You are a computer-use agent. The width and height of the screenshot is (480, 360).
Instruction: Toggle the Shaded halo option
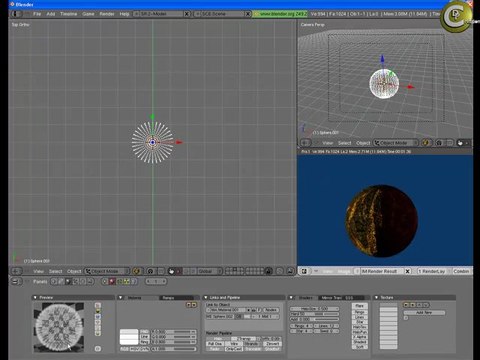360,342
